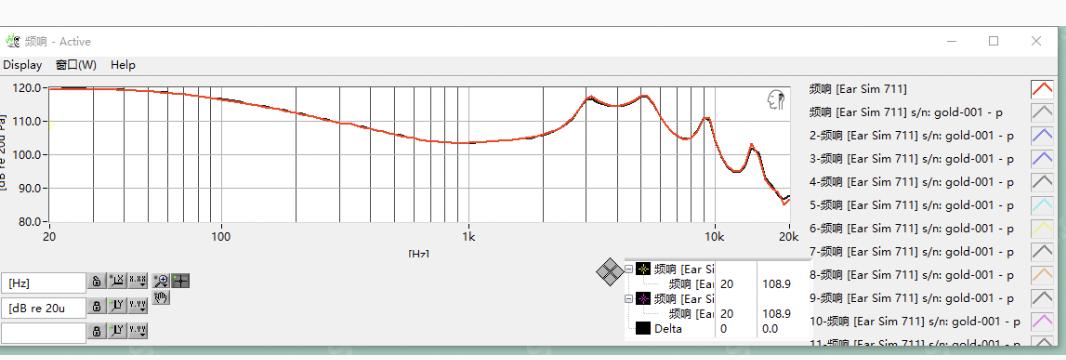
Task: Open the y.yy format menu for dB axis
Action: click(x=138, y=306)
